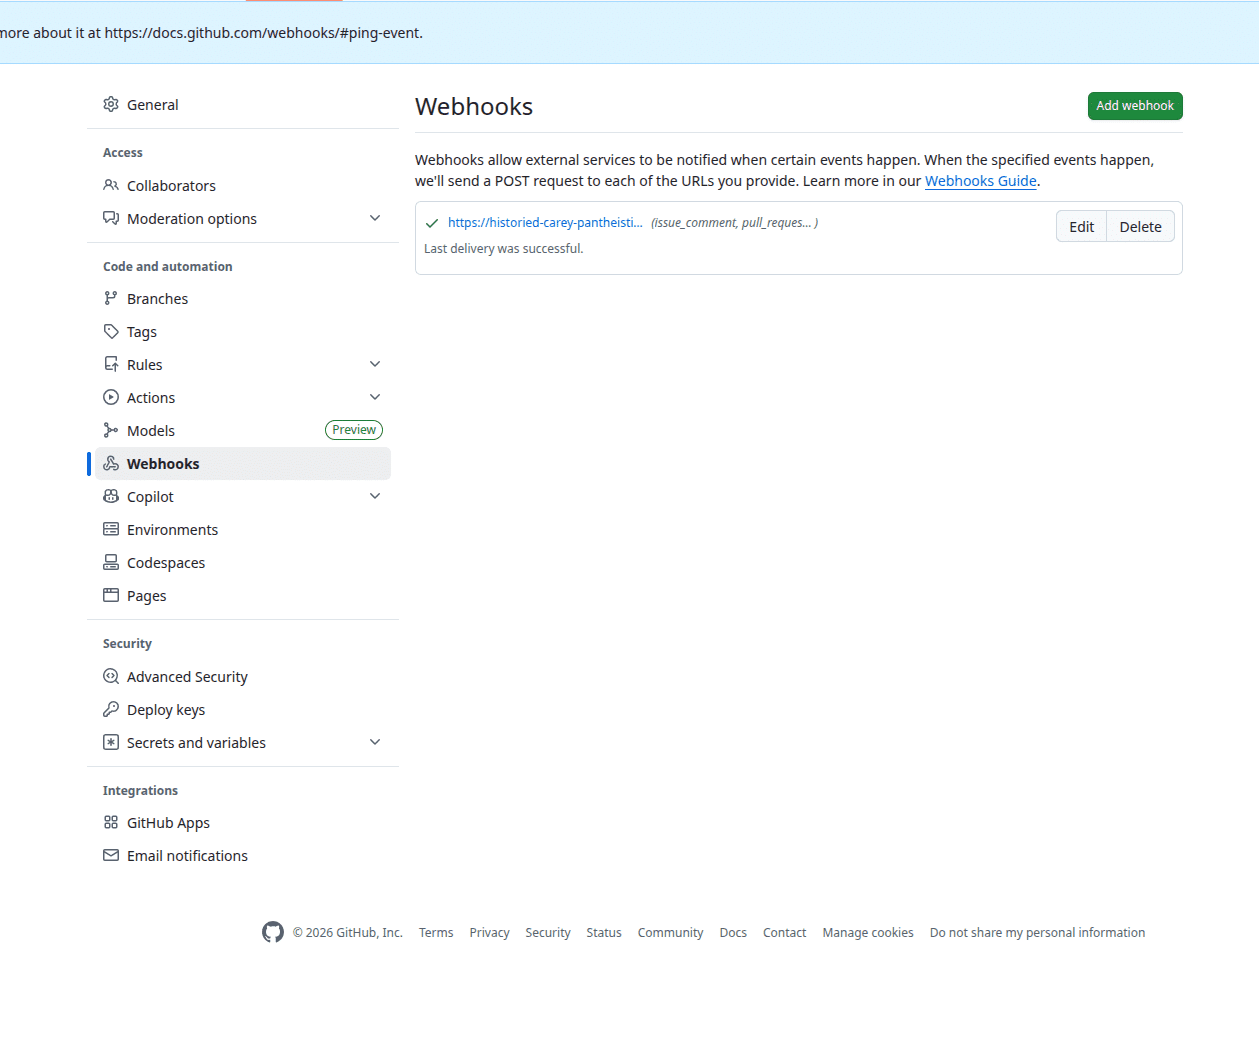Screen dimensions: 1259x1054
Task: Click the Rules icon in sidebar
Action: point(111,364)
